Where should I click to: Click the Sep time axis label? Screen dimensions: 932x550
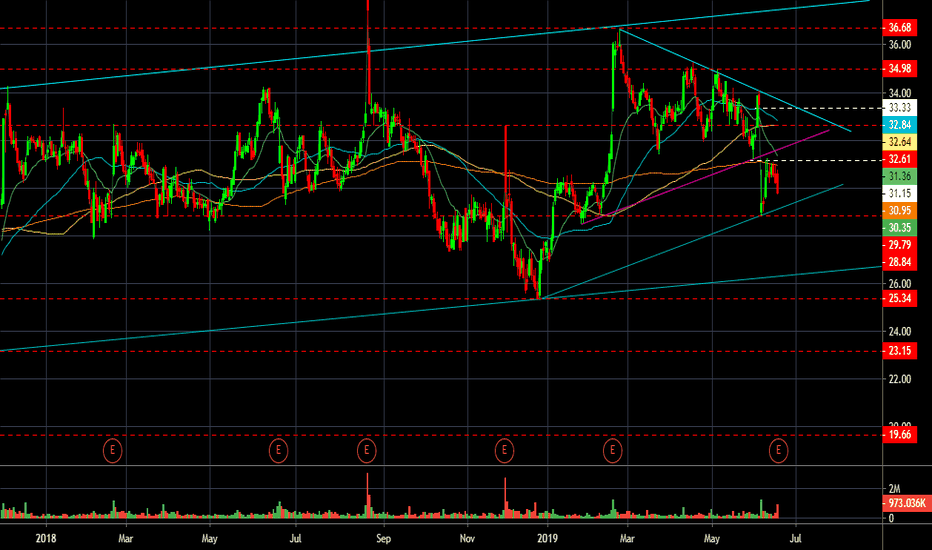[383, 539]
